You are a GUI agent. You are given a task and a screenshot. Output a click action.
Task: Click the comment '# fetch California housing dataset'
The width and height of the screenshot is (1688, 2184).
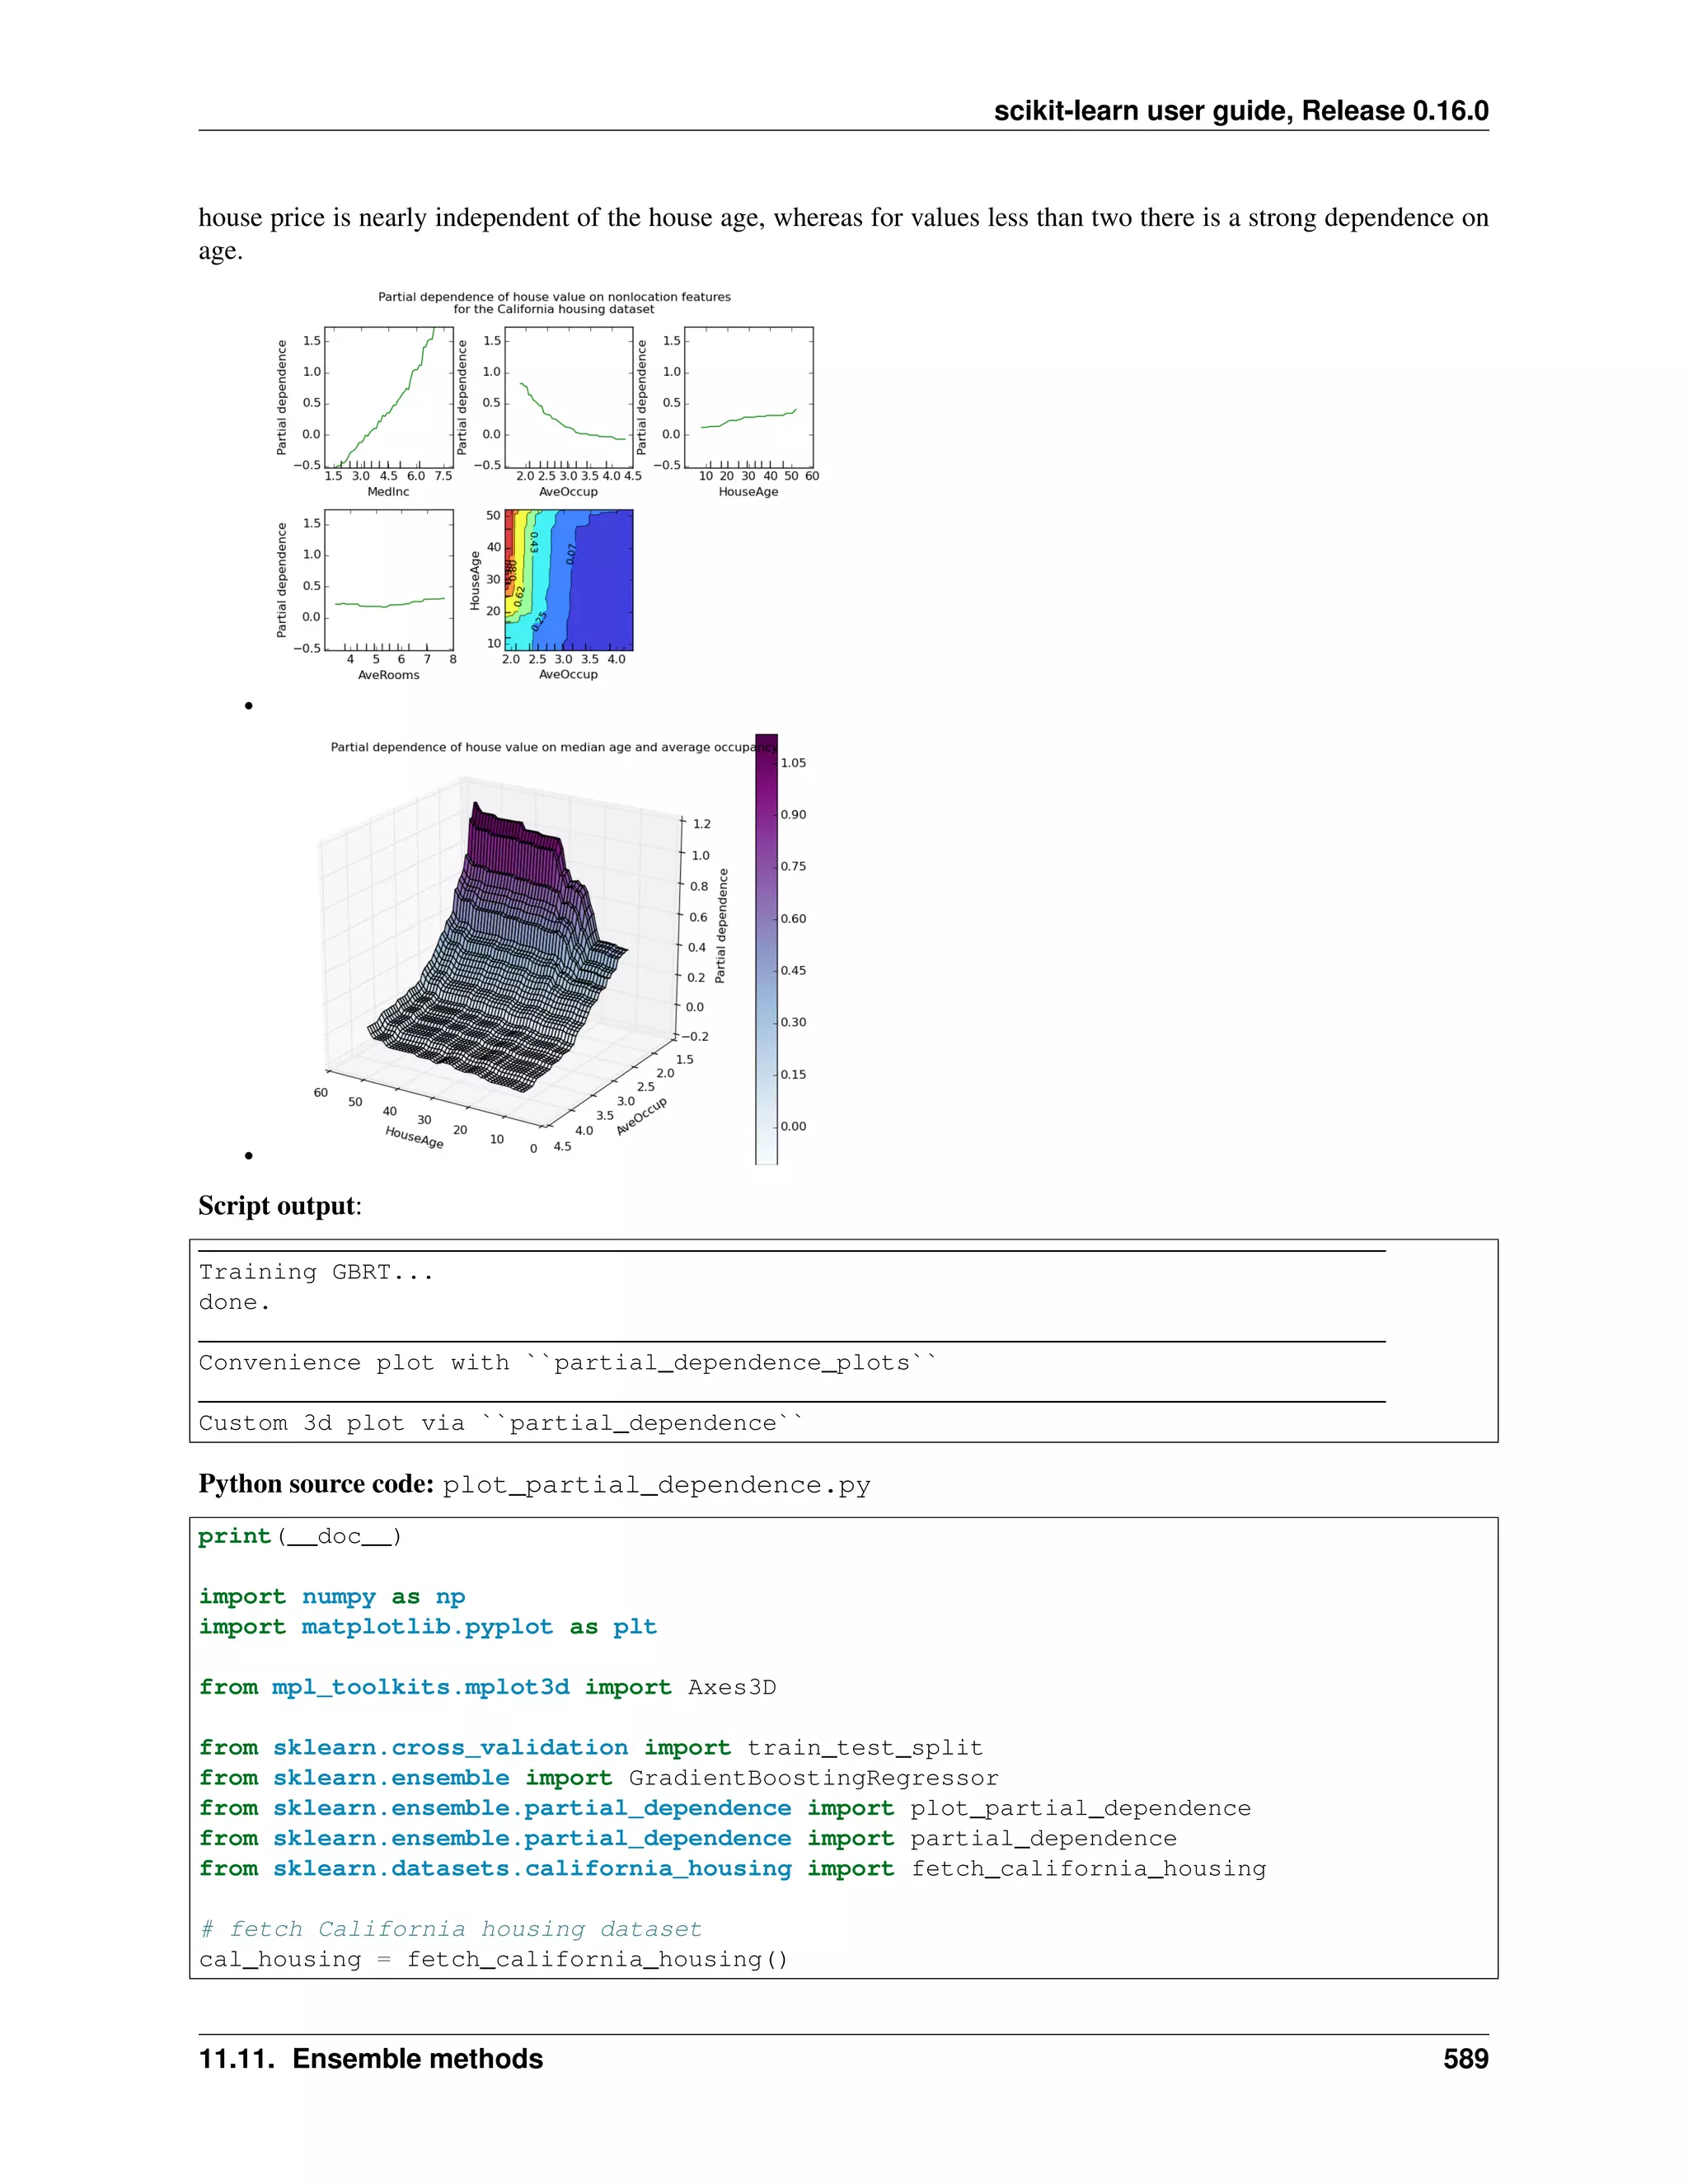450,1929
